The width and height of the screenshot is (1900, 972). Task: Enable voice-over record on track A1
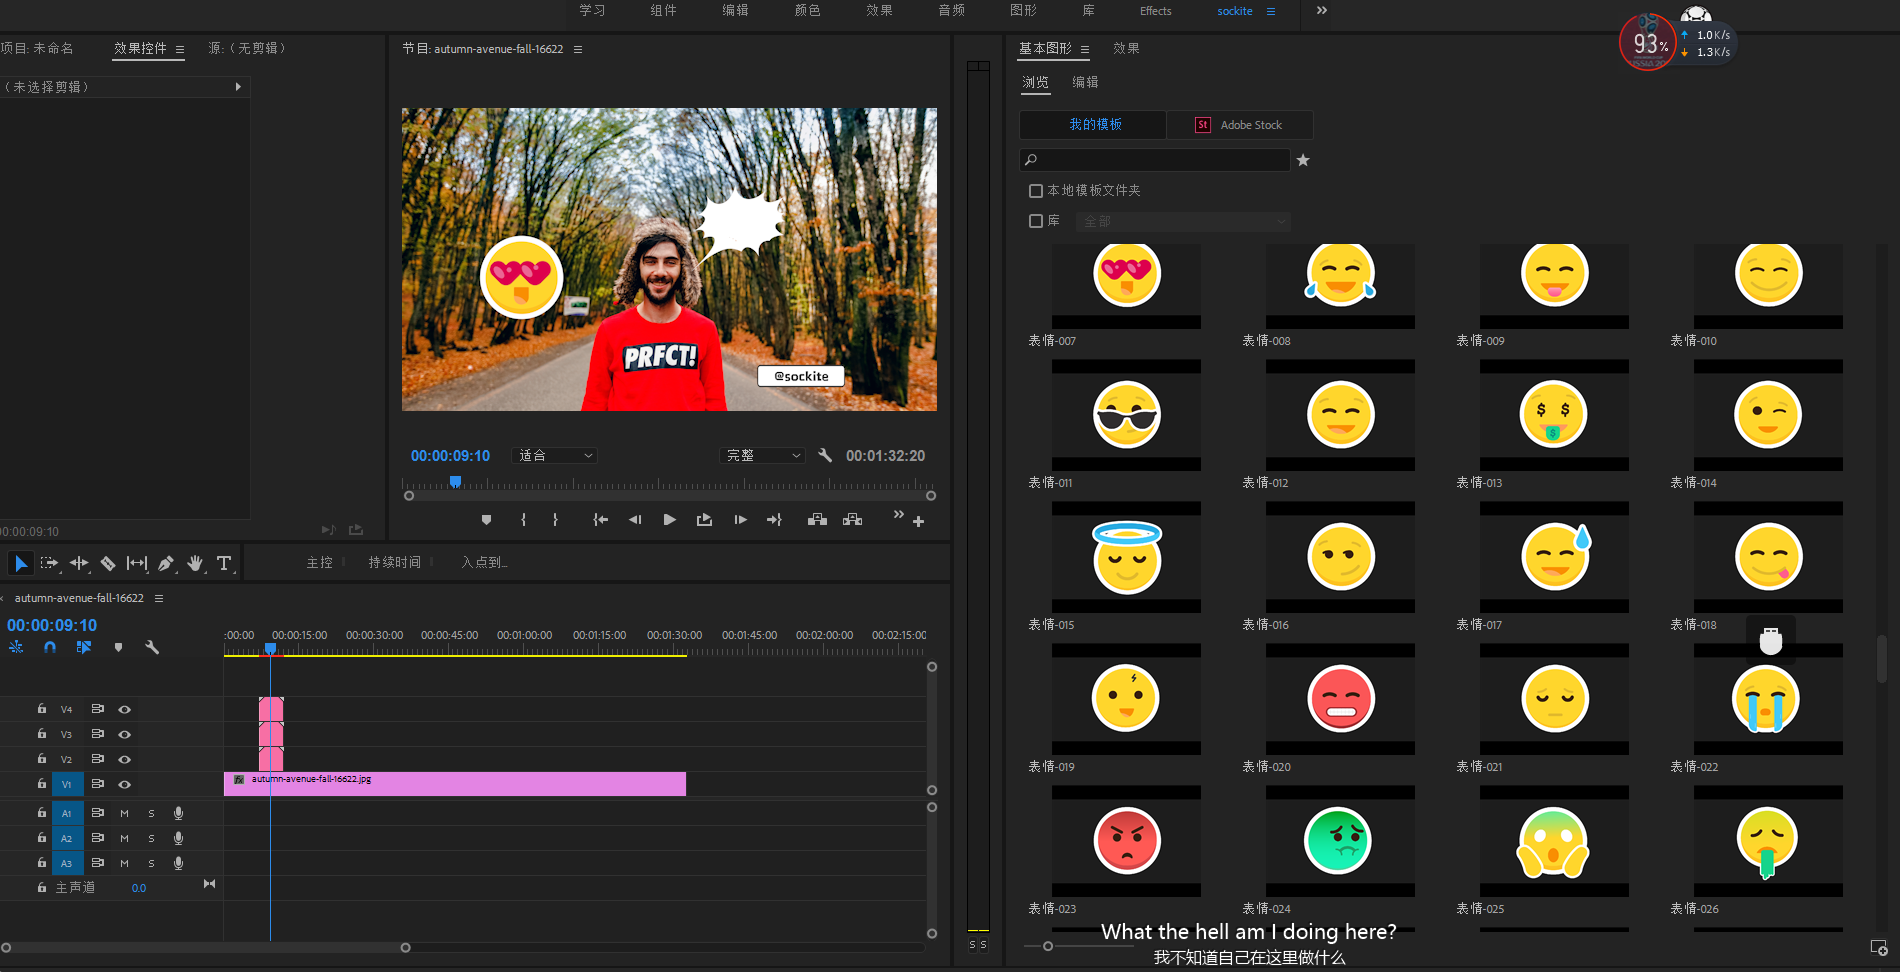coord(178,813)
